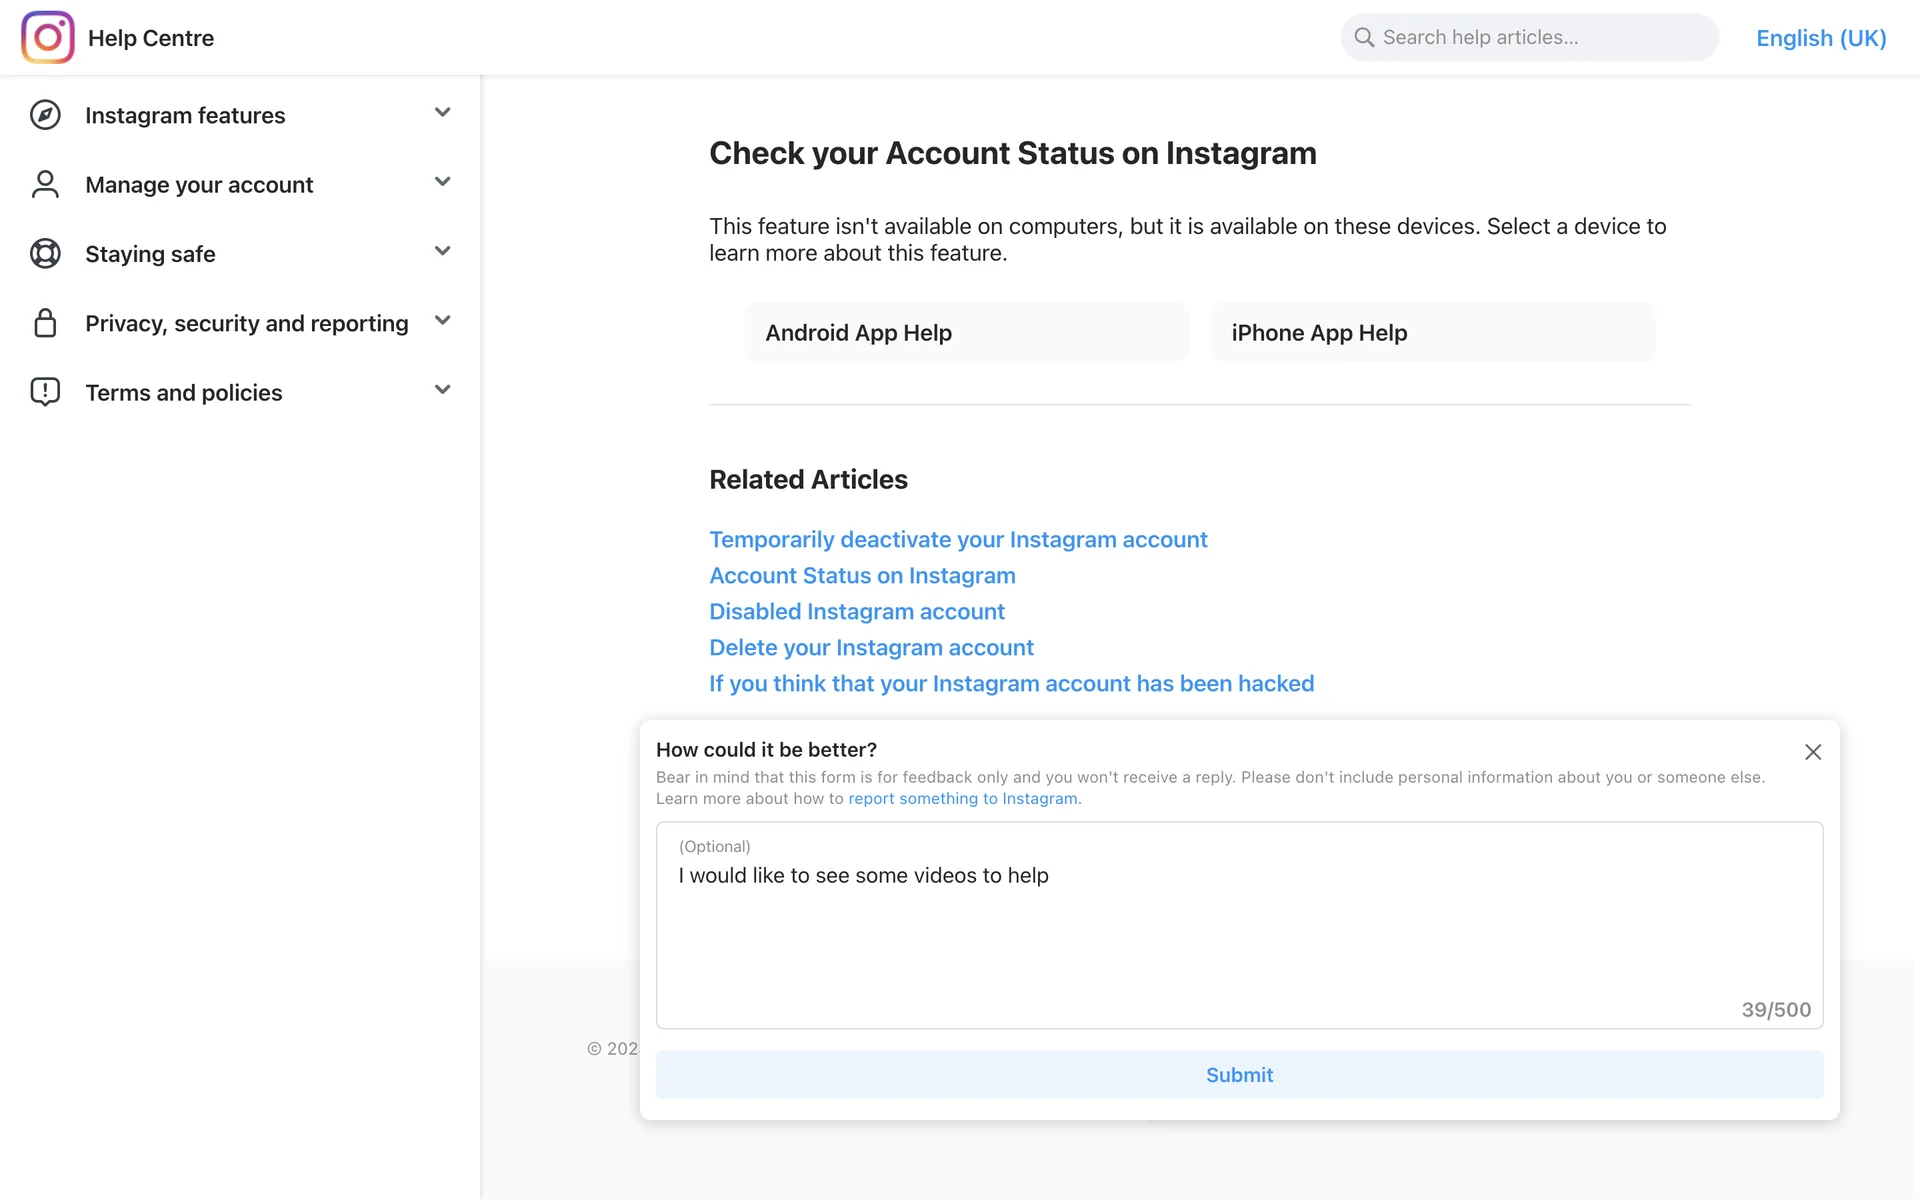The image size is (1920, 1200).
Task: Select the Android App Help tab
Action: (966, 333)
